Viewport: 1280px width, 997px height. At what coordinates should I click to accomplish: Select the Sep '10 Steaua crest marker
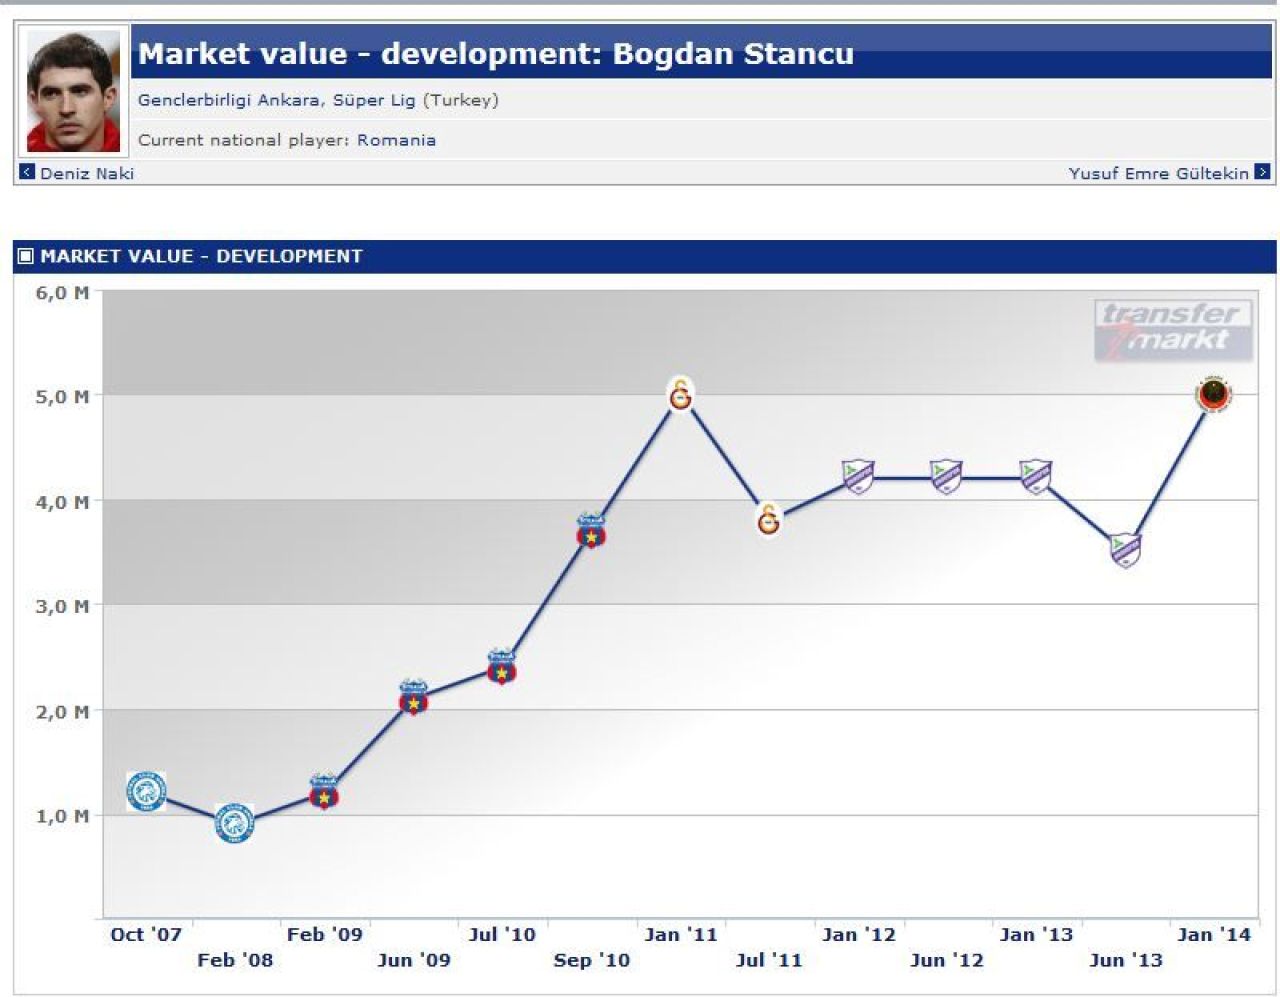[591, 530]
